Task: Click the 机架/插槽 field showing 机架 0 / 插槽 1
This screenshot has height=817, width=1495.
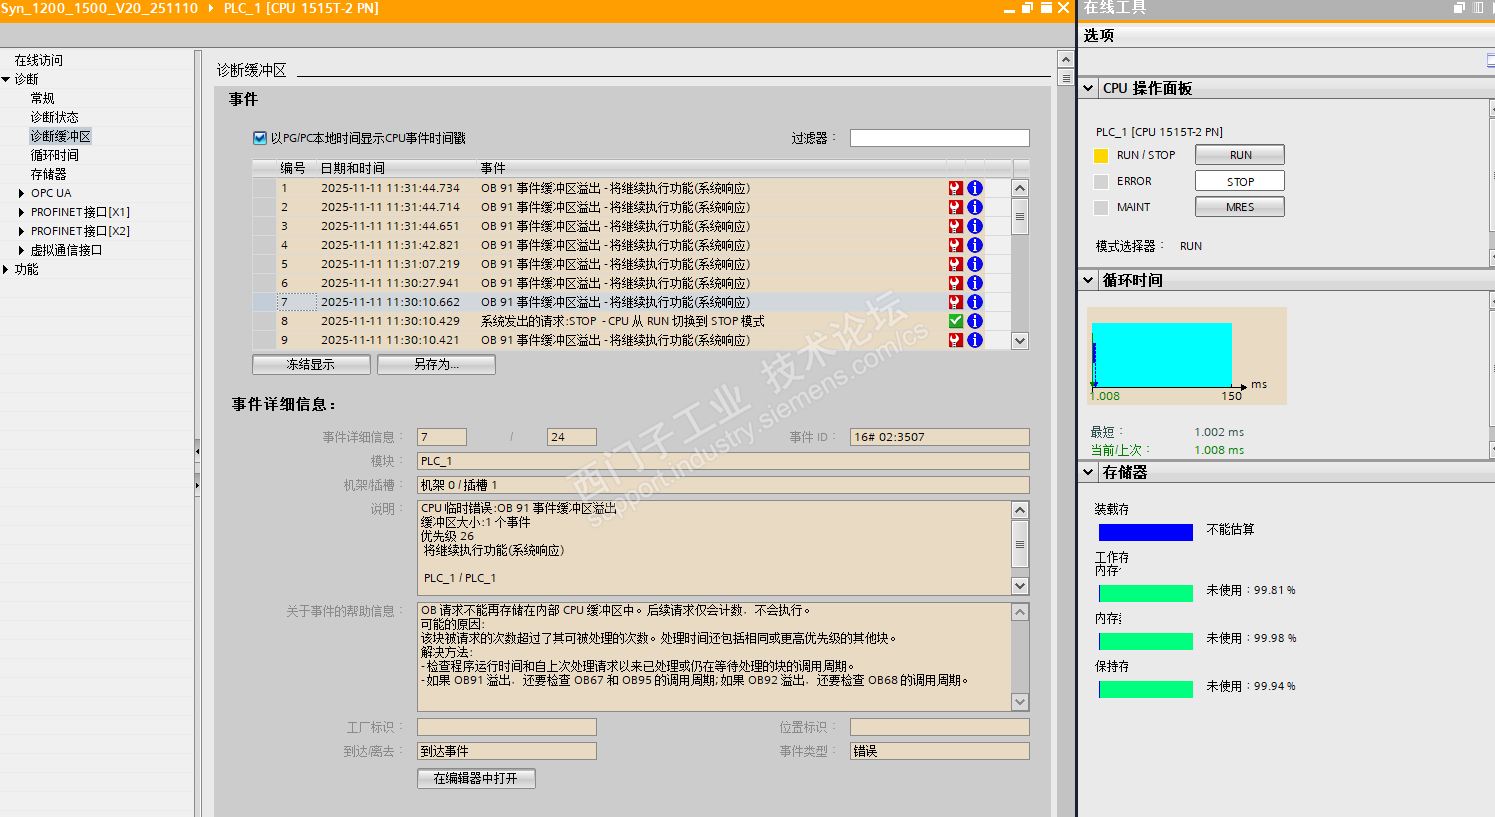Action: 723,485
